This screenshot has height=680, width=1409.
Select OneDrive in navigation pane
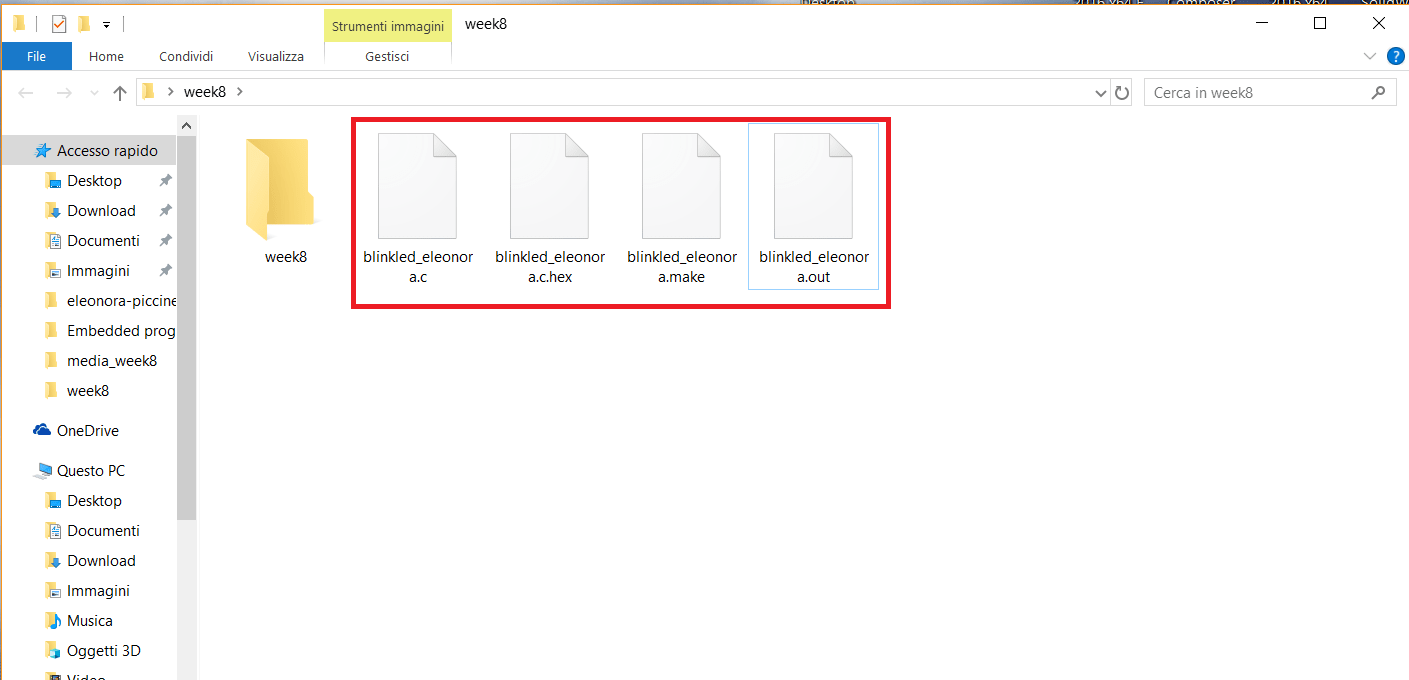(x=88, y=431)
